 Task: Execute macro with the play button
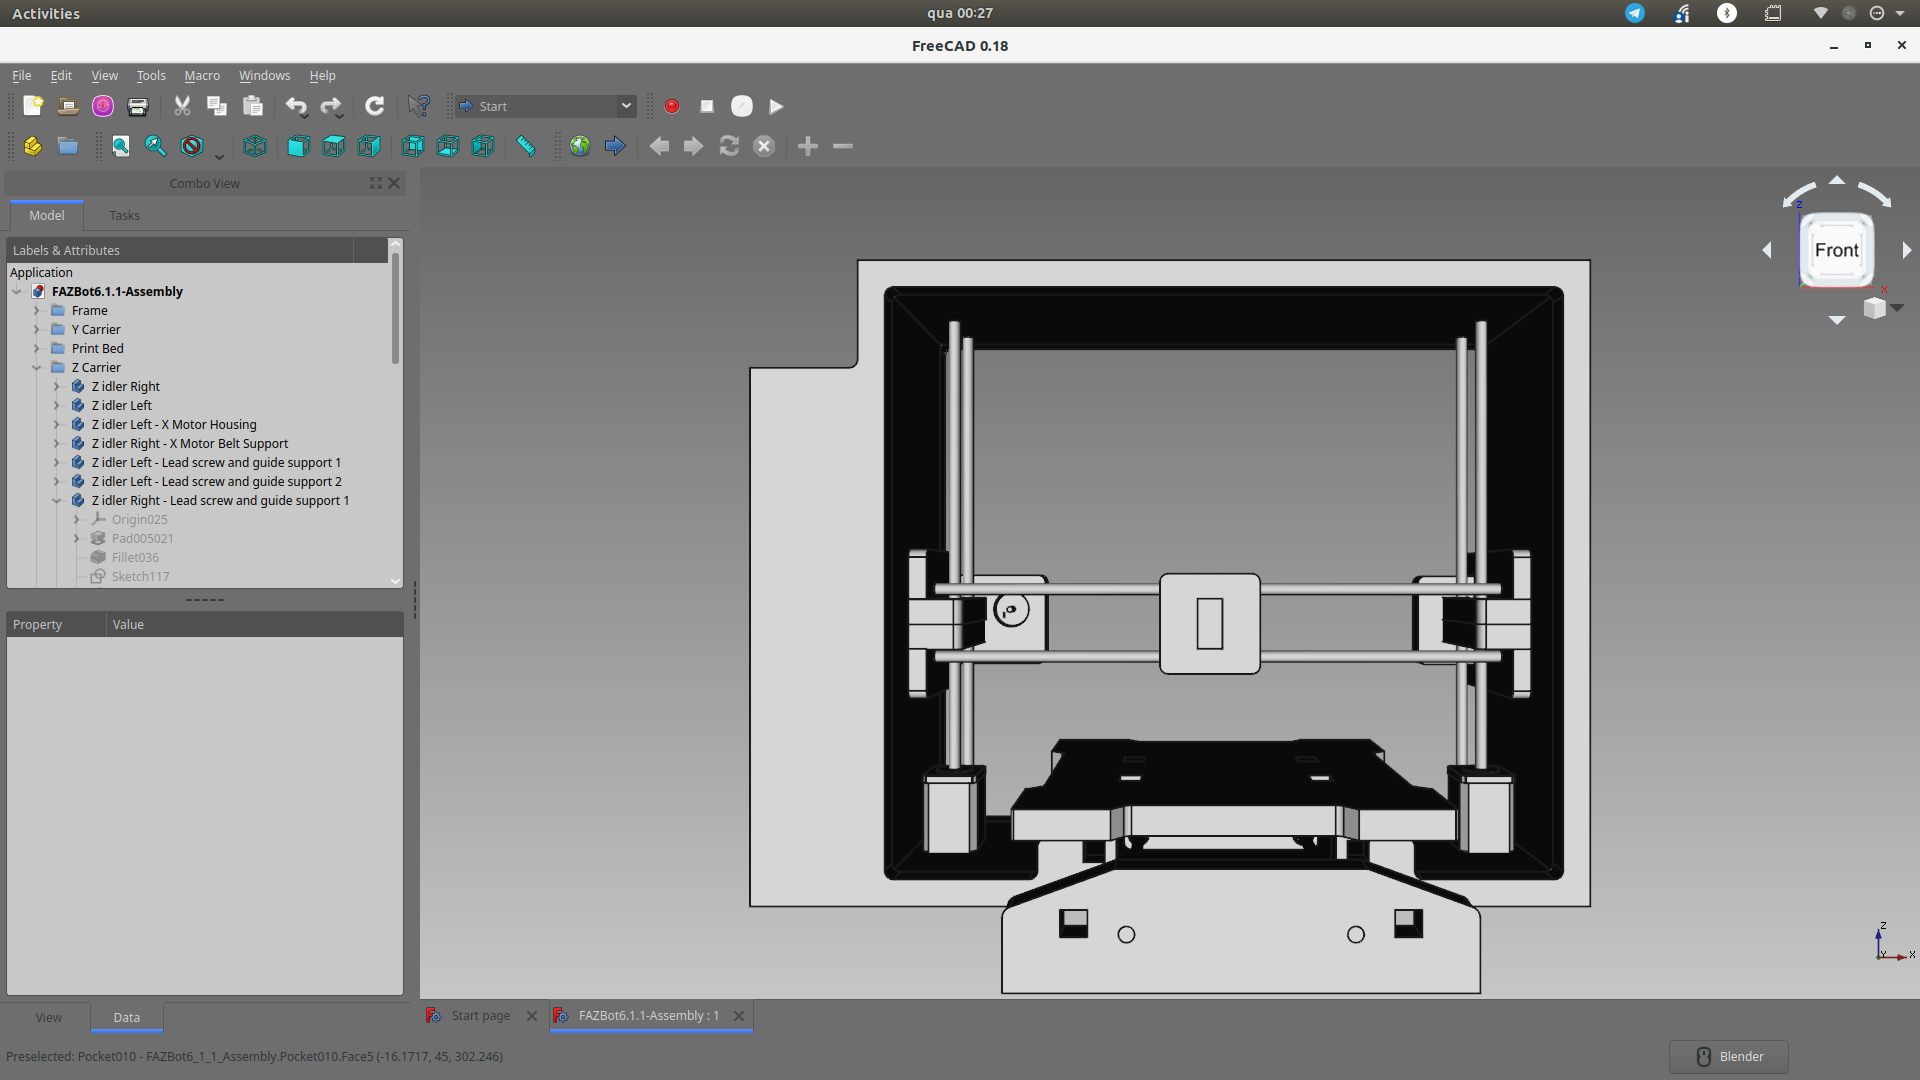pos(776,106)
